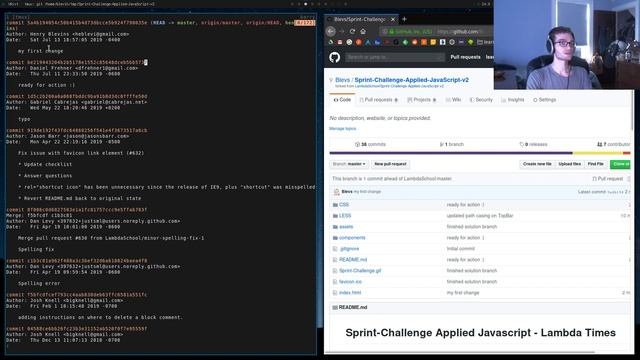Click the releases tag icon
Image resolution: width=640 pixels, height=360 pixels.
coord(521,144)
